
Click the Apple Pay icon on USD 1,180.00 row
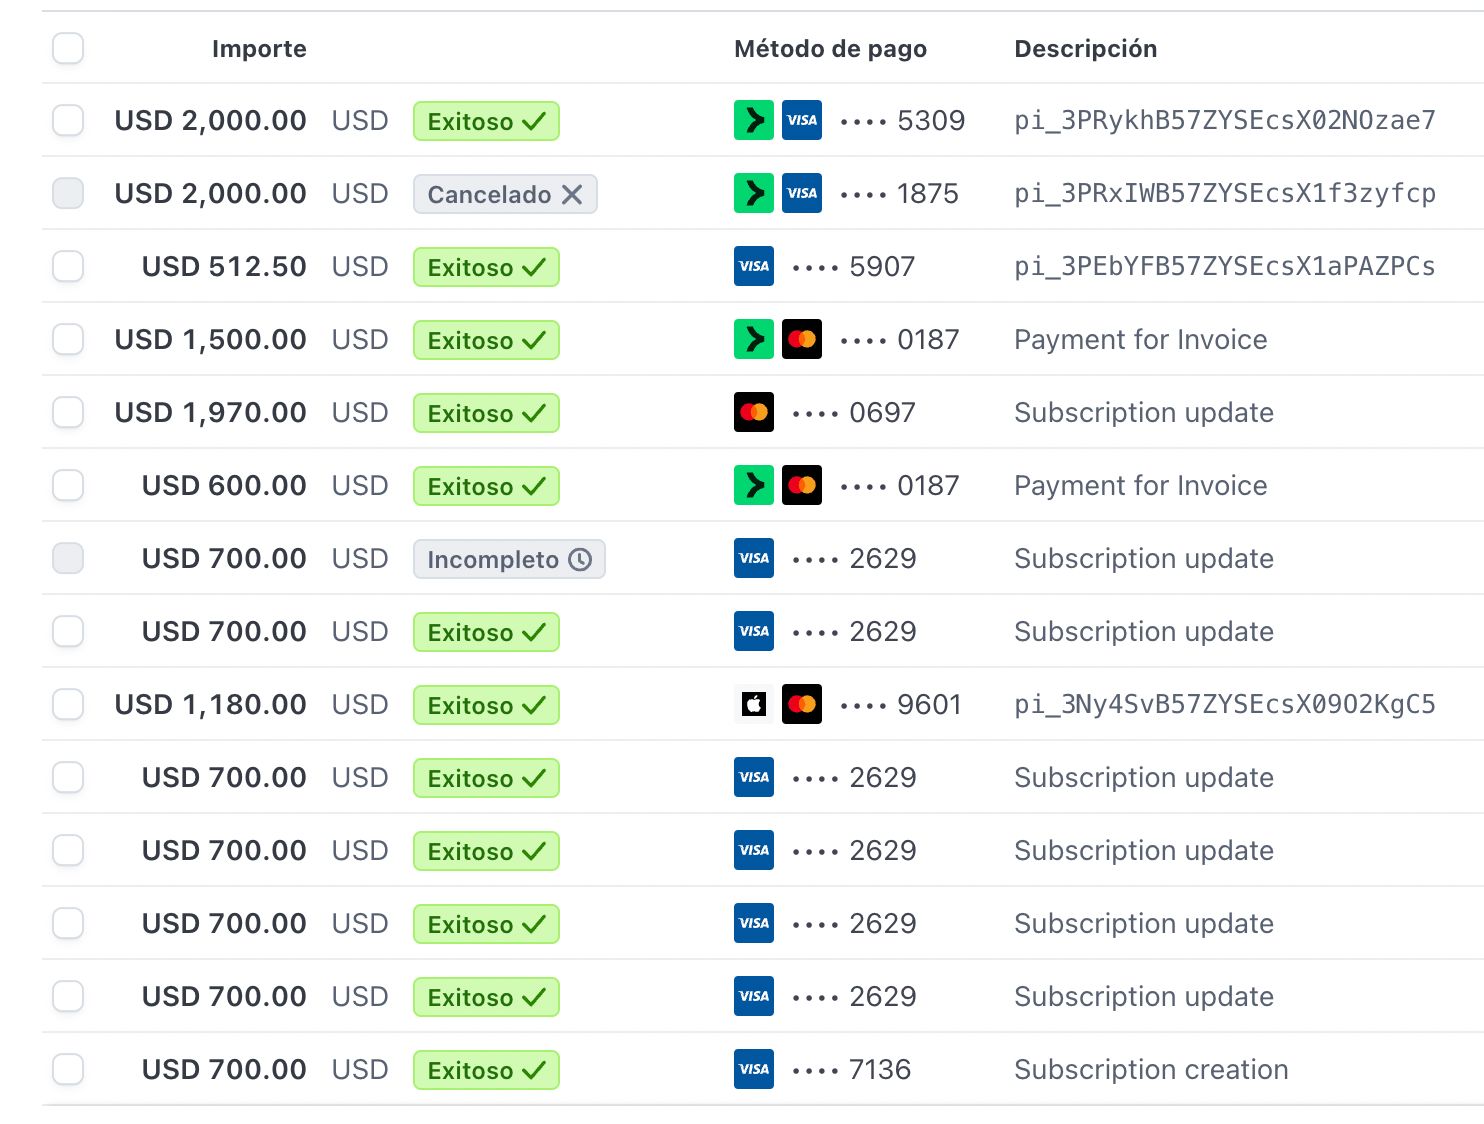tap(753, 704)
